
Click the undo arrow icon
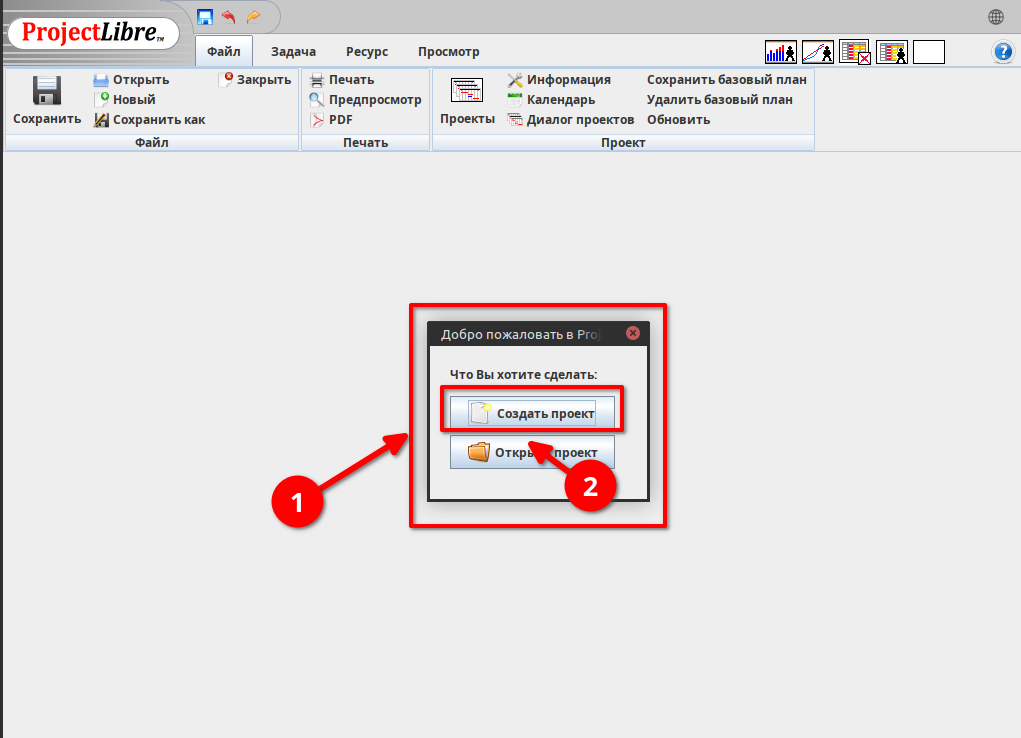pos(229,16)
